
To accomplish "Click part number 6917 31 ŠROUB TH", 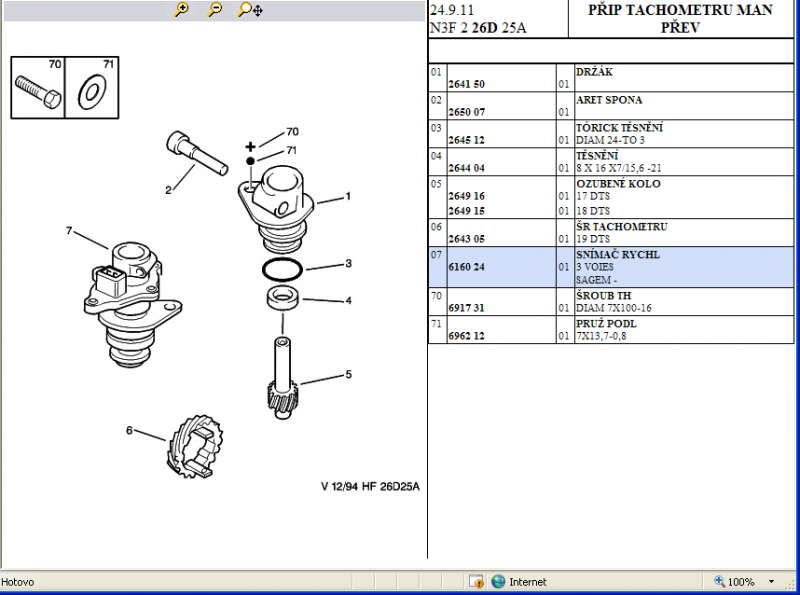I will point(466,308).
